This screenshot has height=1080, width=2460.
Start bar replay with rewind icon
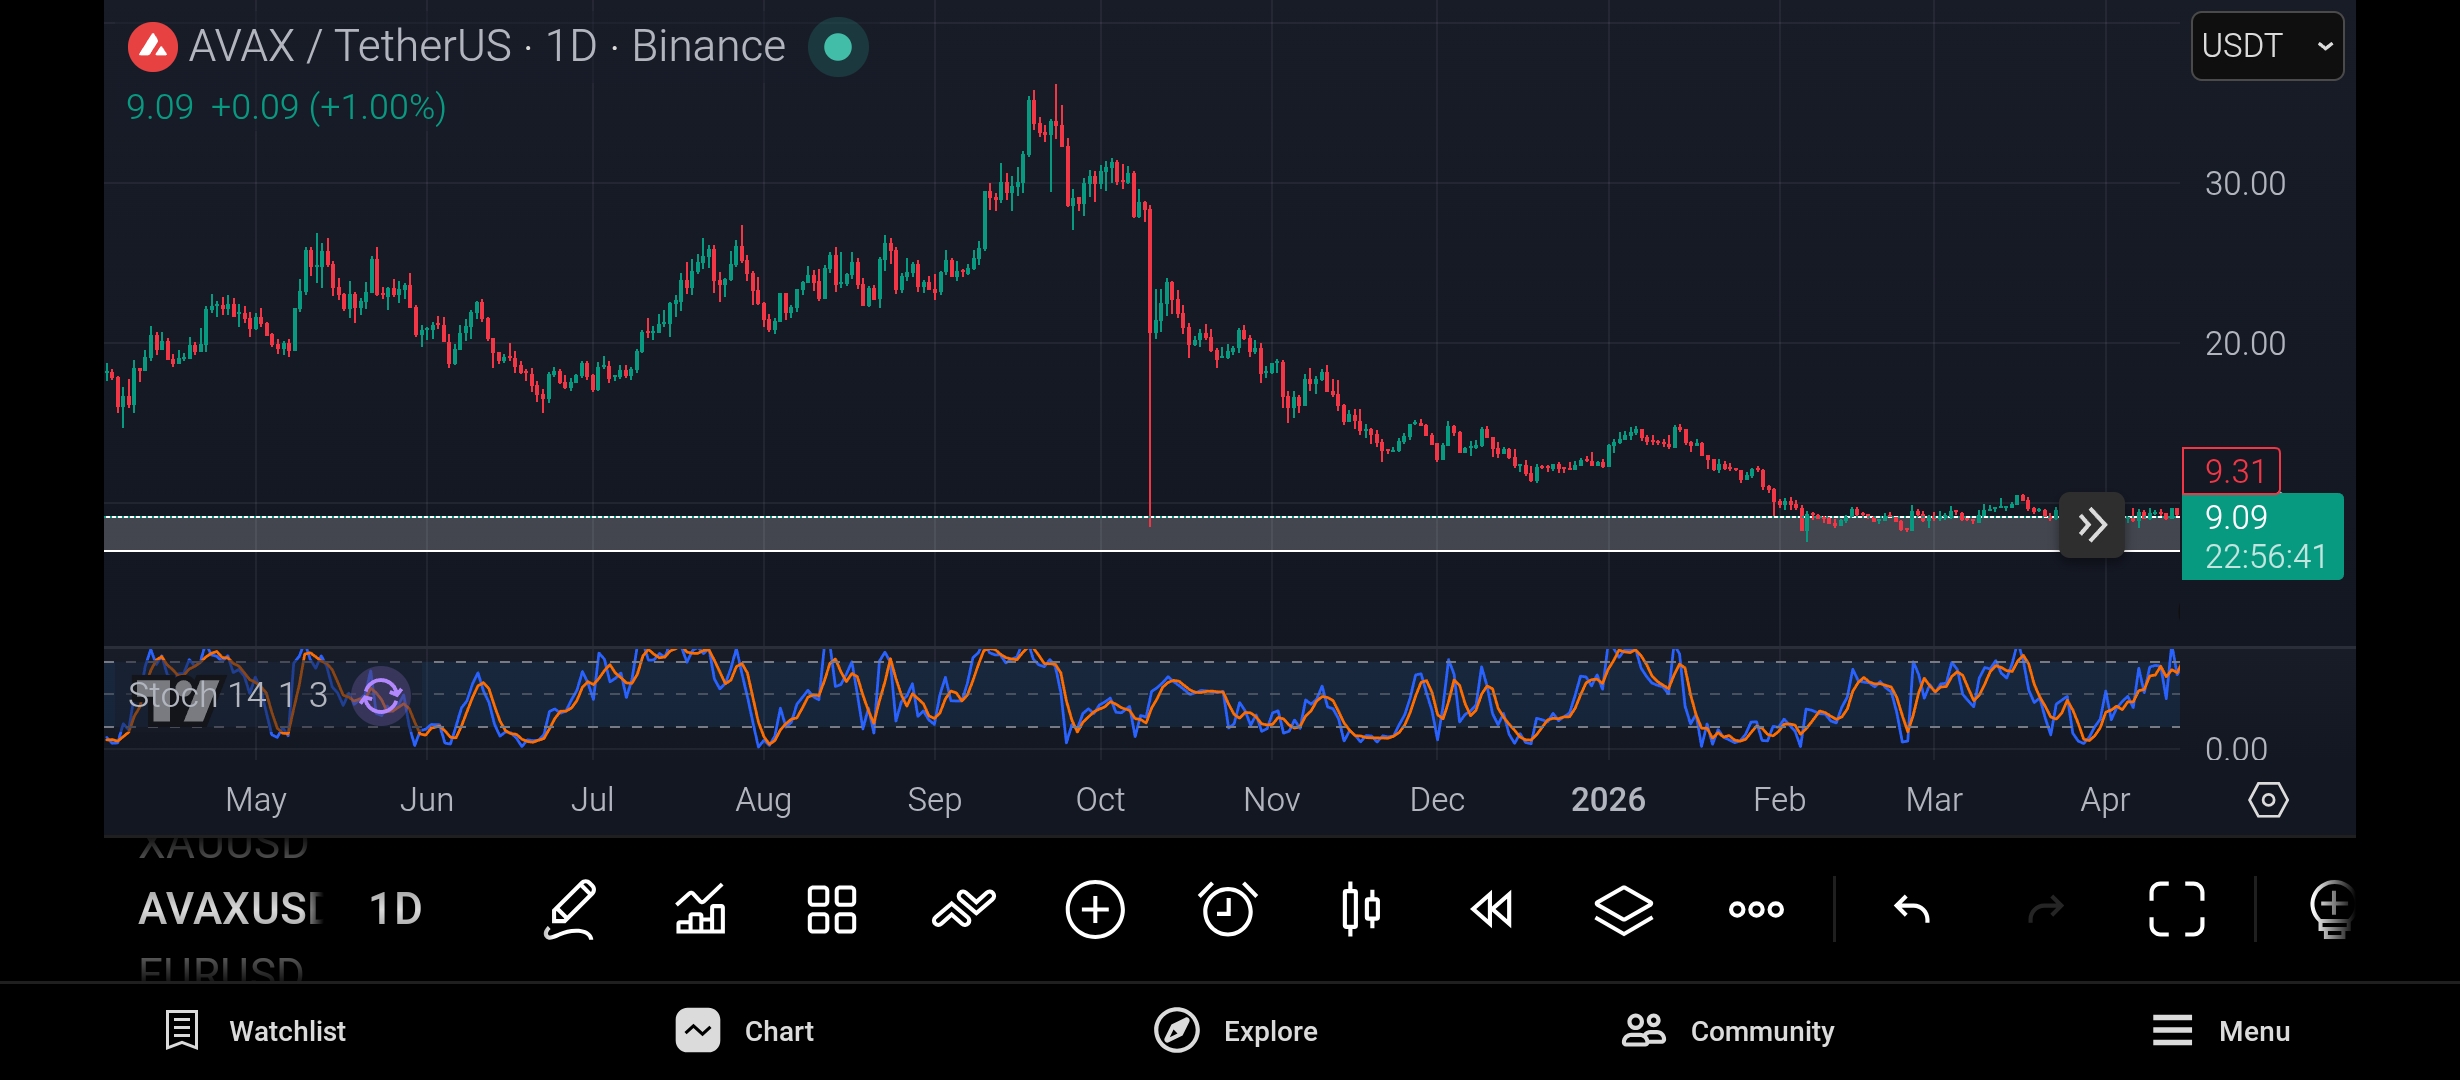[x=1492, y=909]
